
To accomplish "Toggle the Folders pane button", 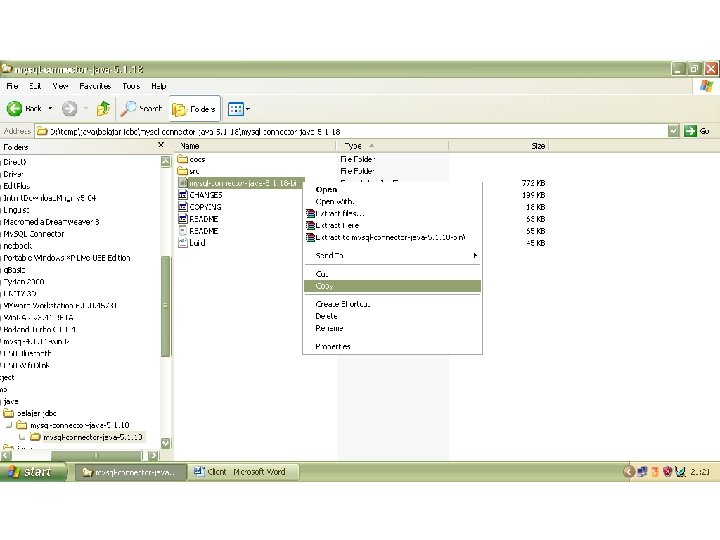I will [194, 109].
